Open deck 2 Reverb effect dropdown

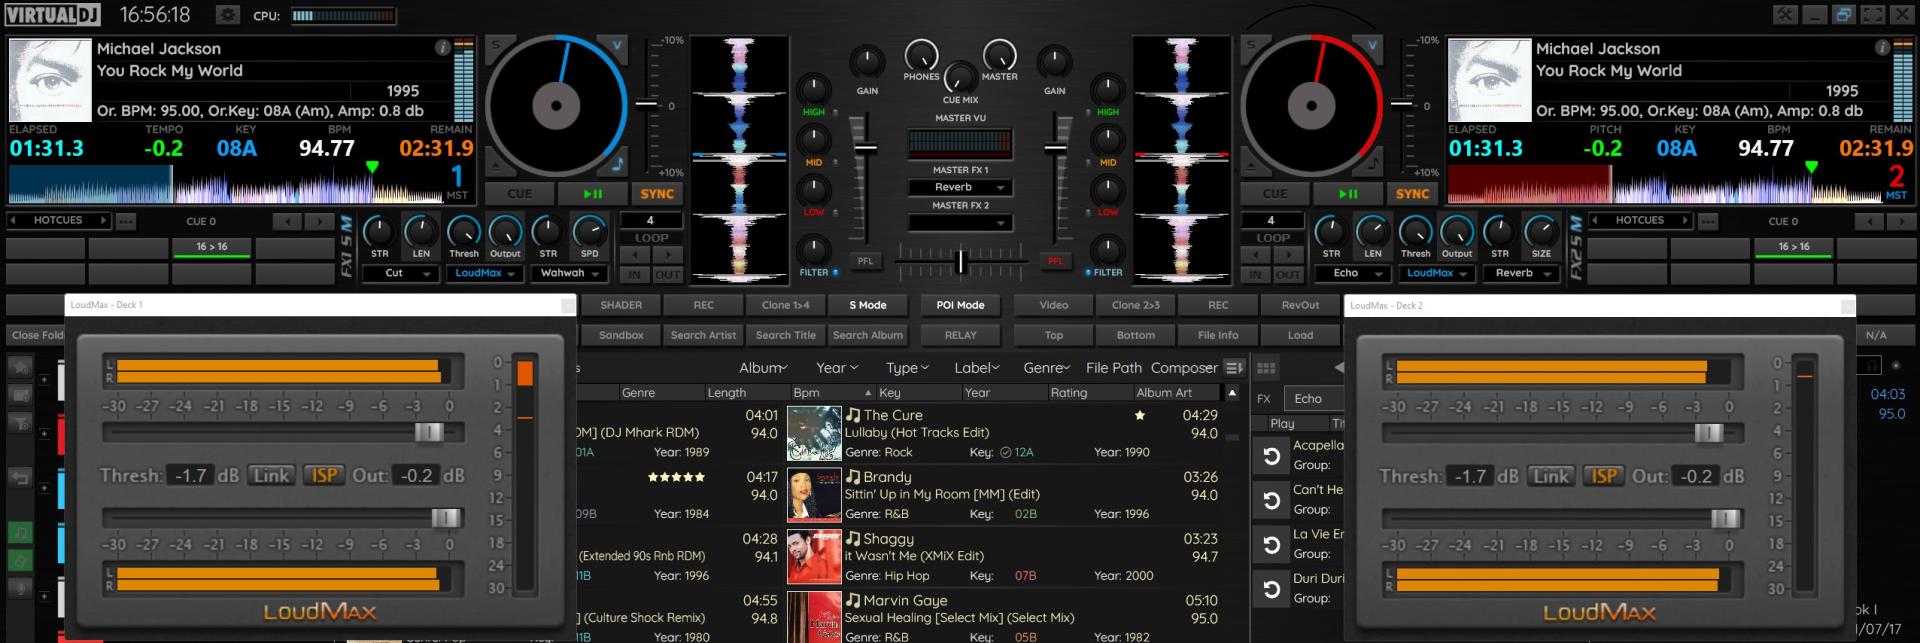(1521, 273)
